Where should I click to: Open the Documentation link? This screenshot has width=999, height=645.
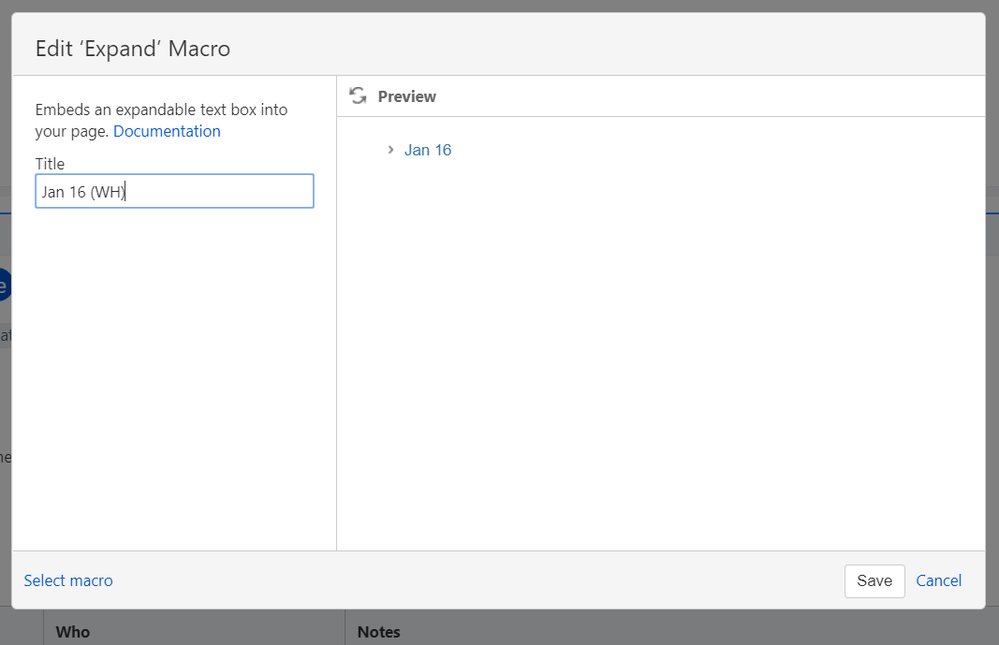(167, 131)
